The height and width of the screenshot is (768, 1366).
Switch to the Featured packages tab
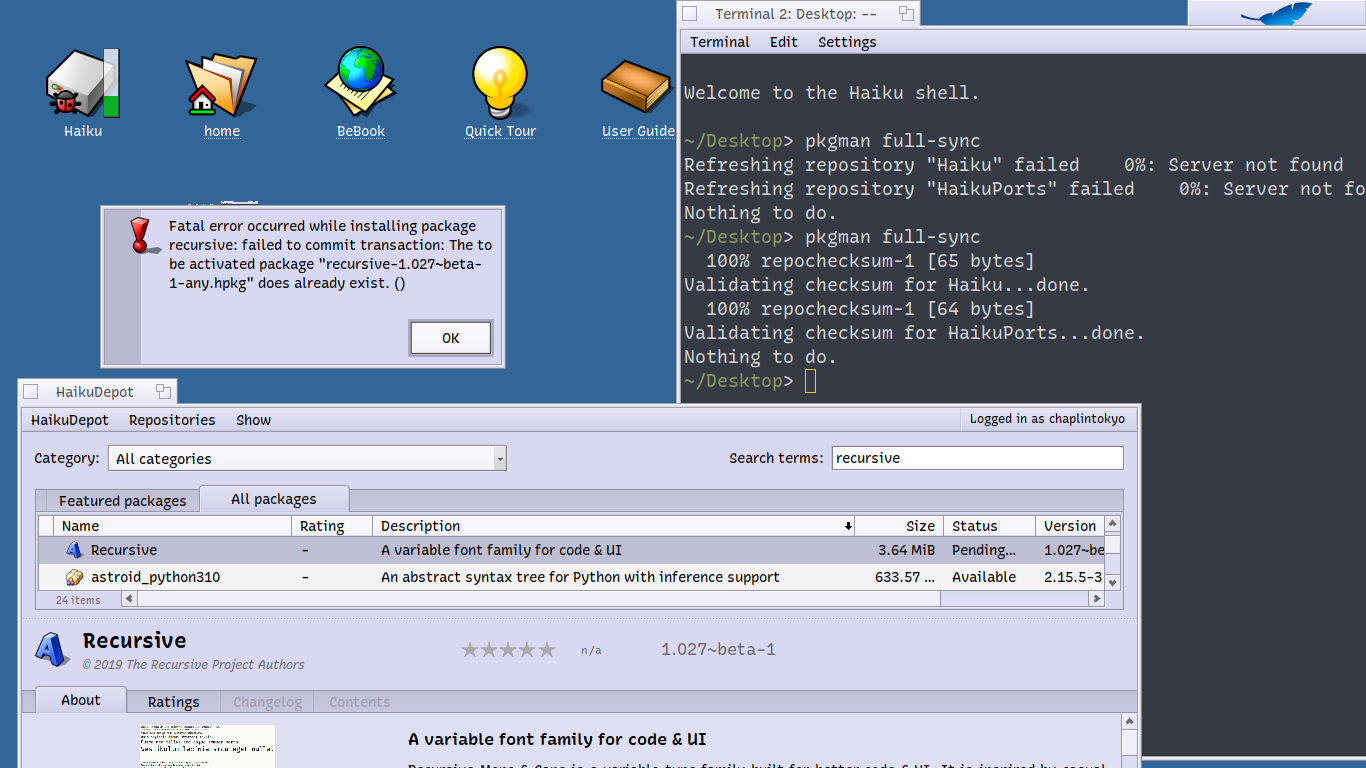click(x=122, y=500)
